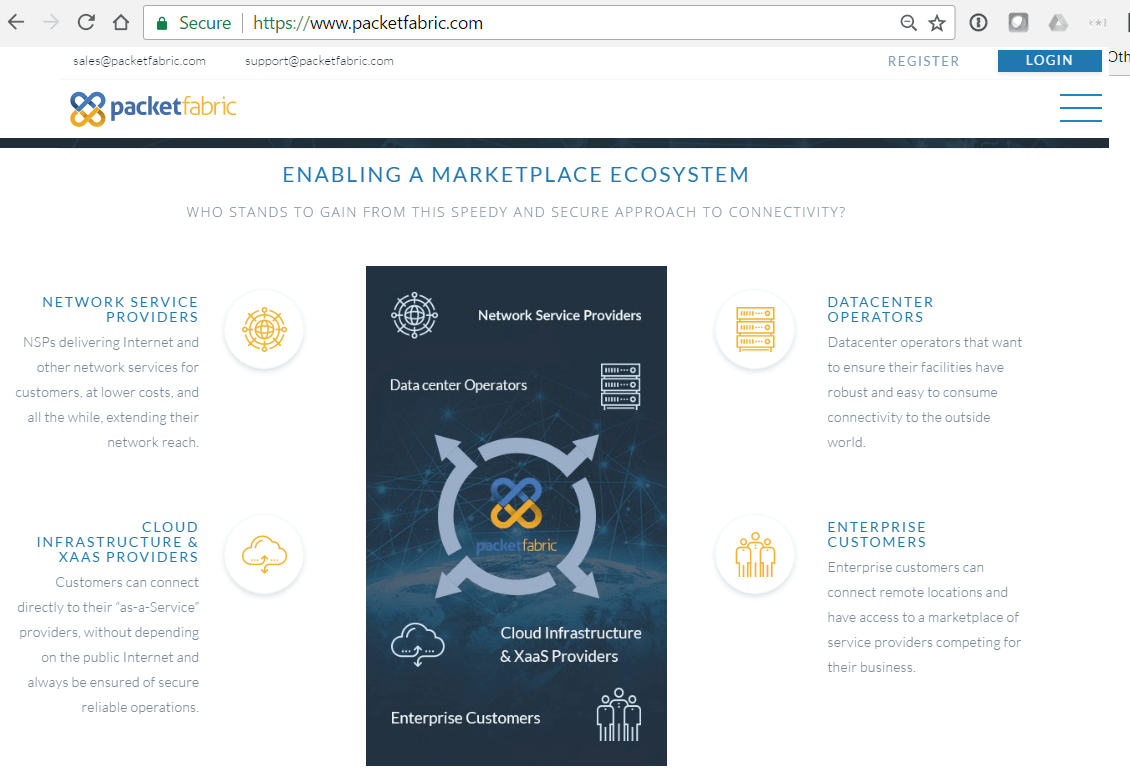1130x779 pixels.
Task: Navigate back using the back arrow
Action: 15,21
